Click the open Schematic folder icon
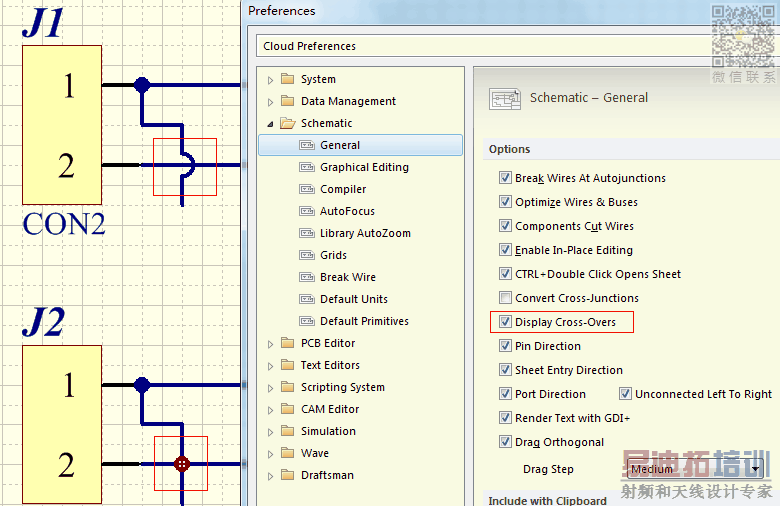The height and width of the screenshot is (506, 780). (x=288, y=123)
